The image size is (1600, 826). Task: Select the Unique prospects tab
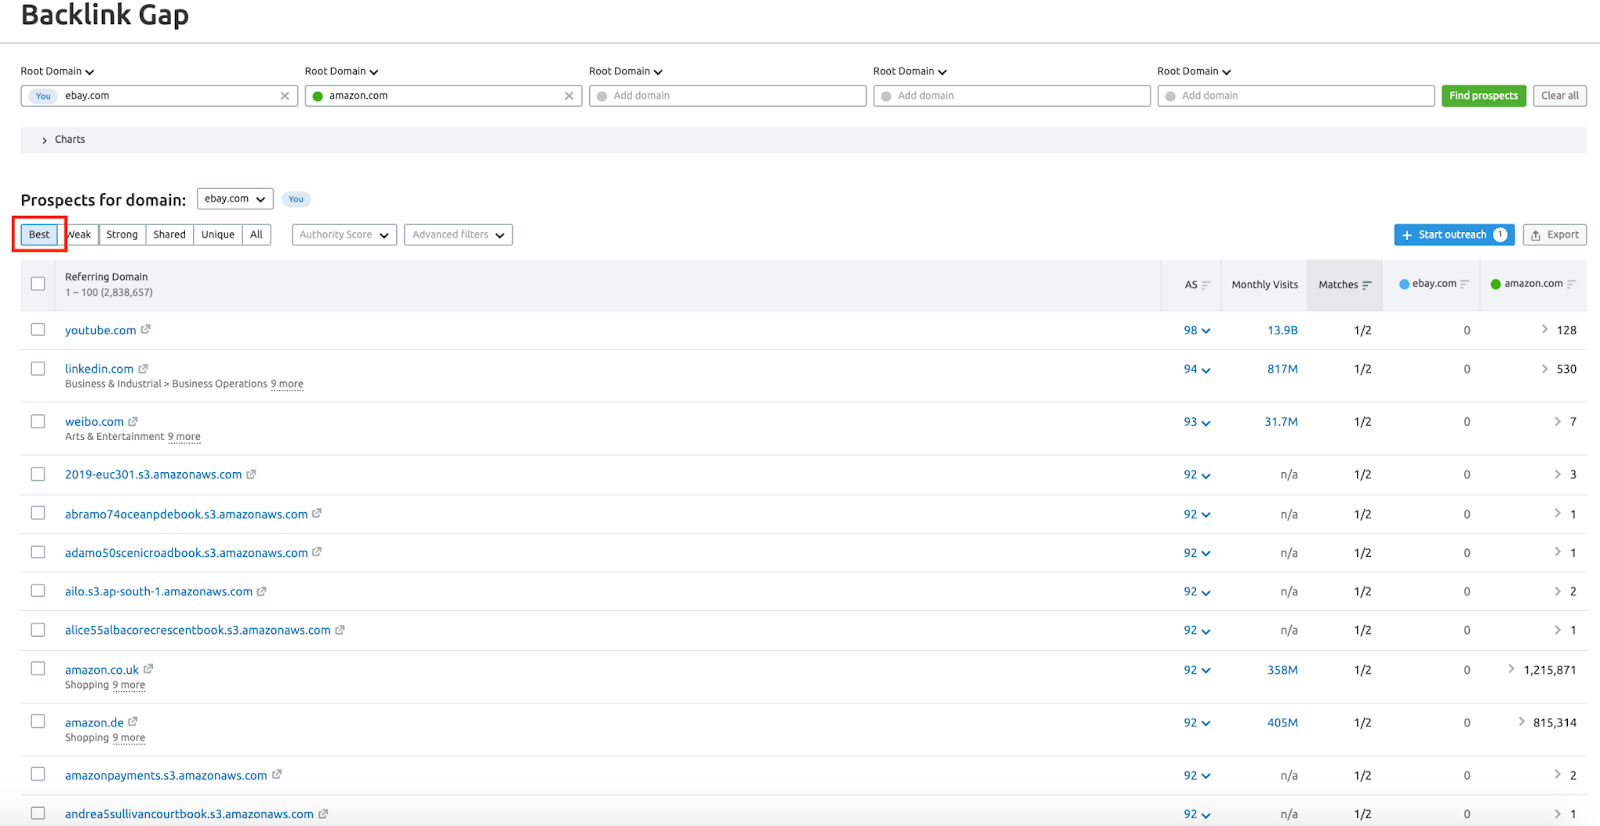tap(217, 235)
